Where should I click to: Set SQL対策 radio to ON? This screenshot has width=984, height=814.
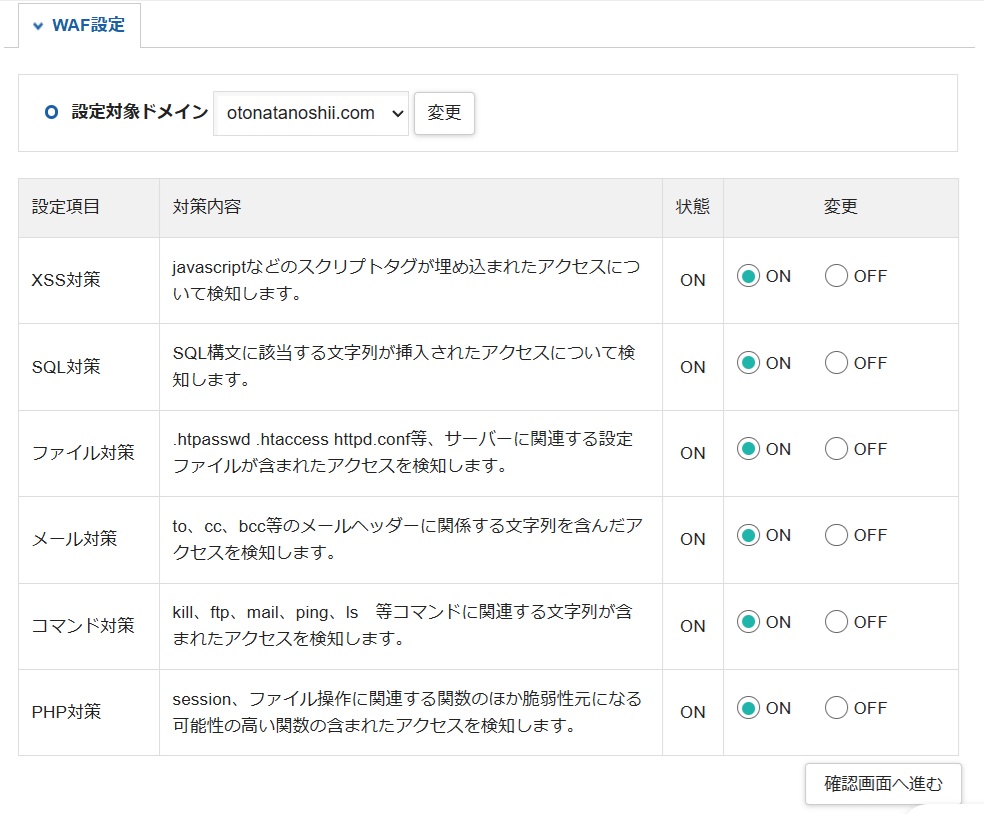pyautogui.click(x=748, y=363)
